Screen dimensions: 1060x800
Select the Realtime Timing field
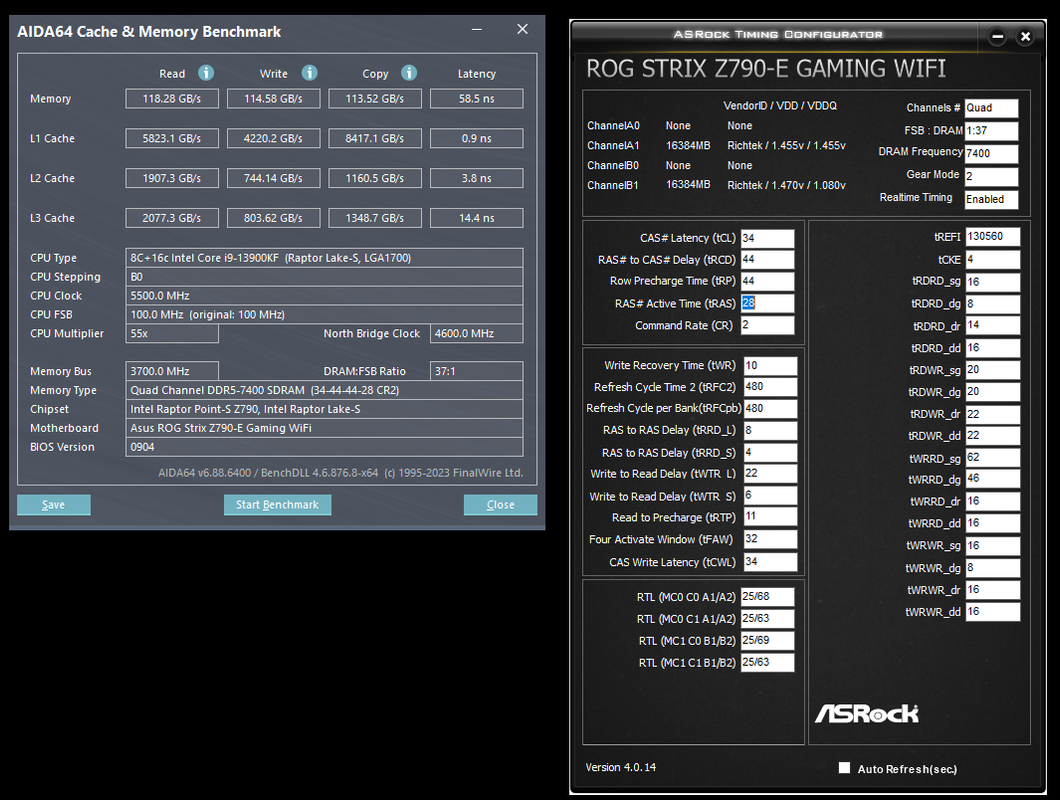tap(991, 199)
